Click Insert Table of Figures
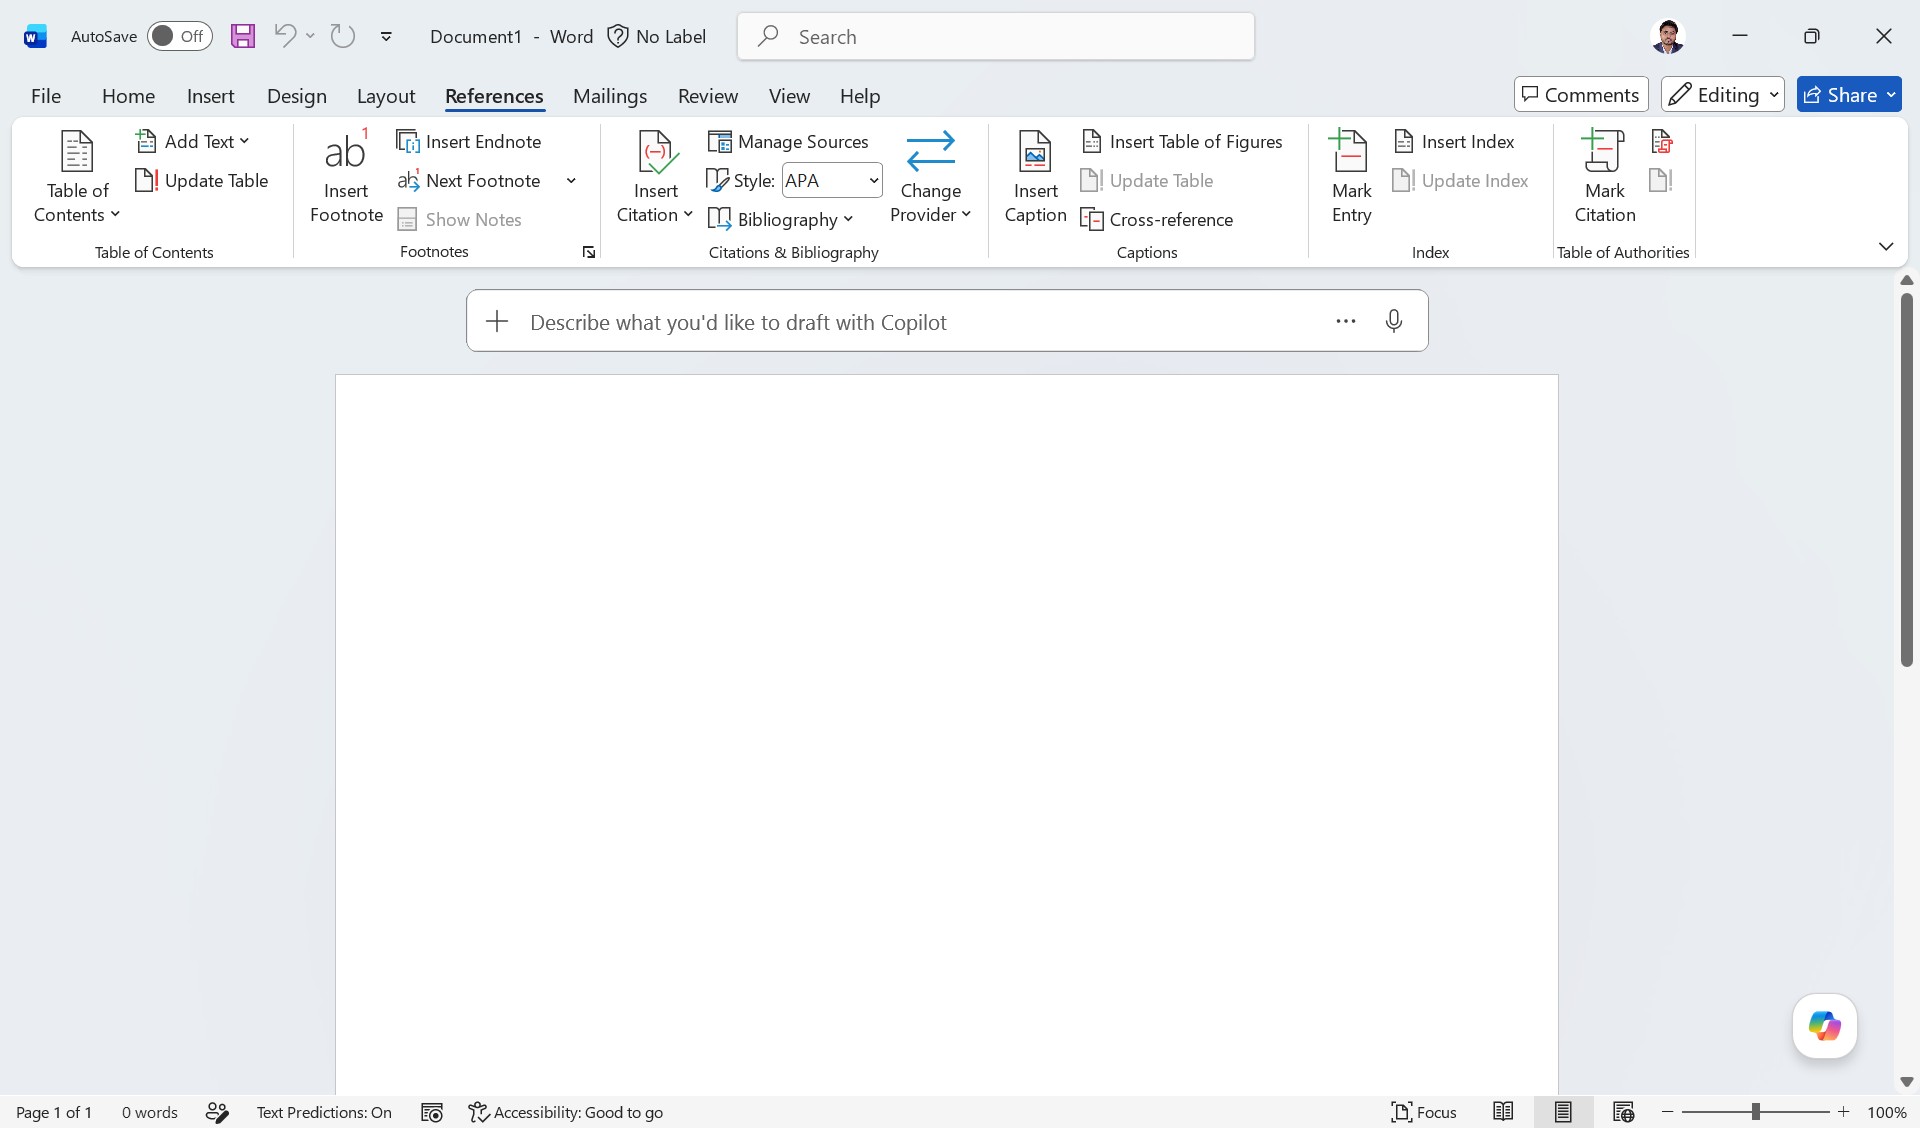This screenshot has height=1128, width=1920. [x=1182, y=141]
